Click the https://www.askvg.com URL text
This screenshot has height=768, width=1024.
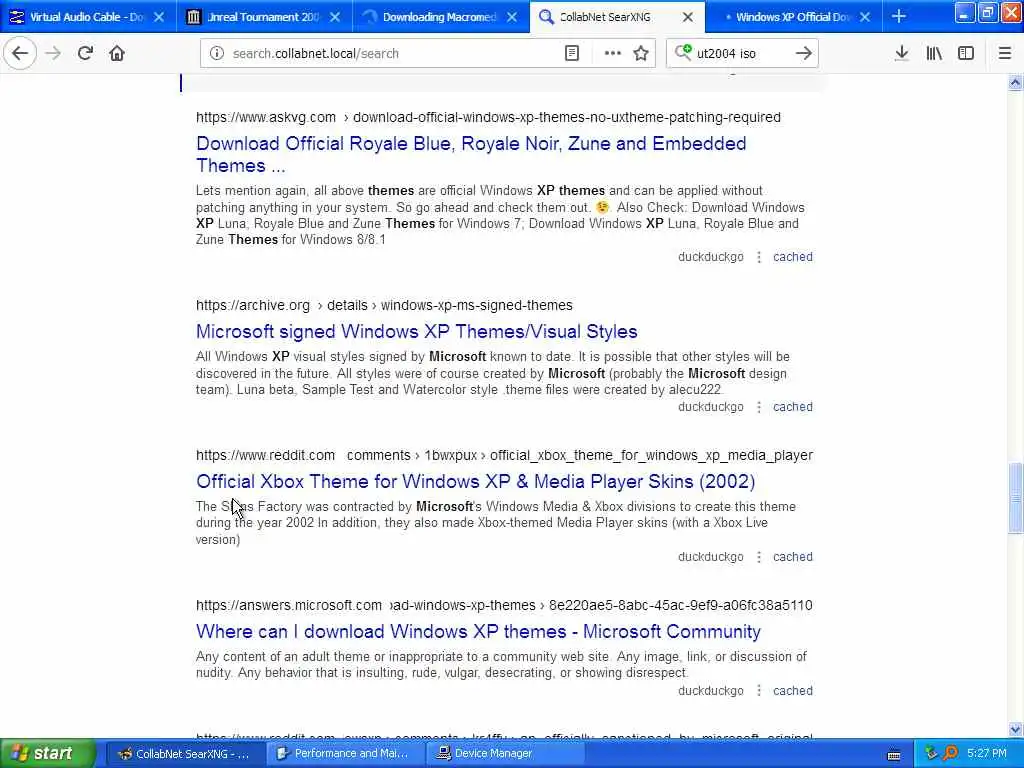point(266,117)
